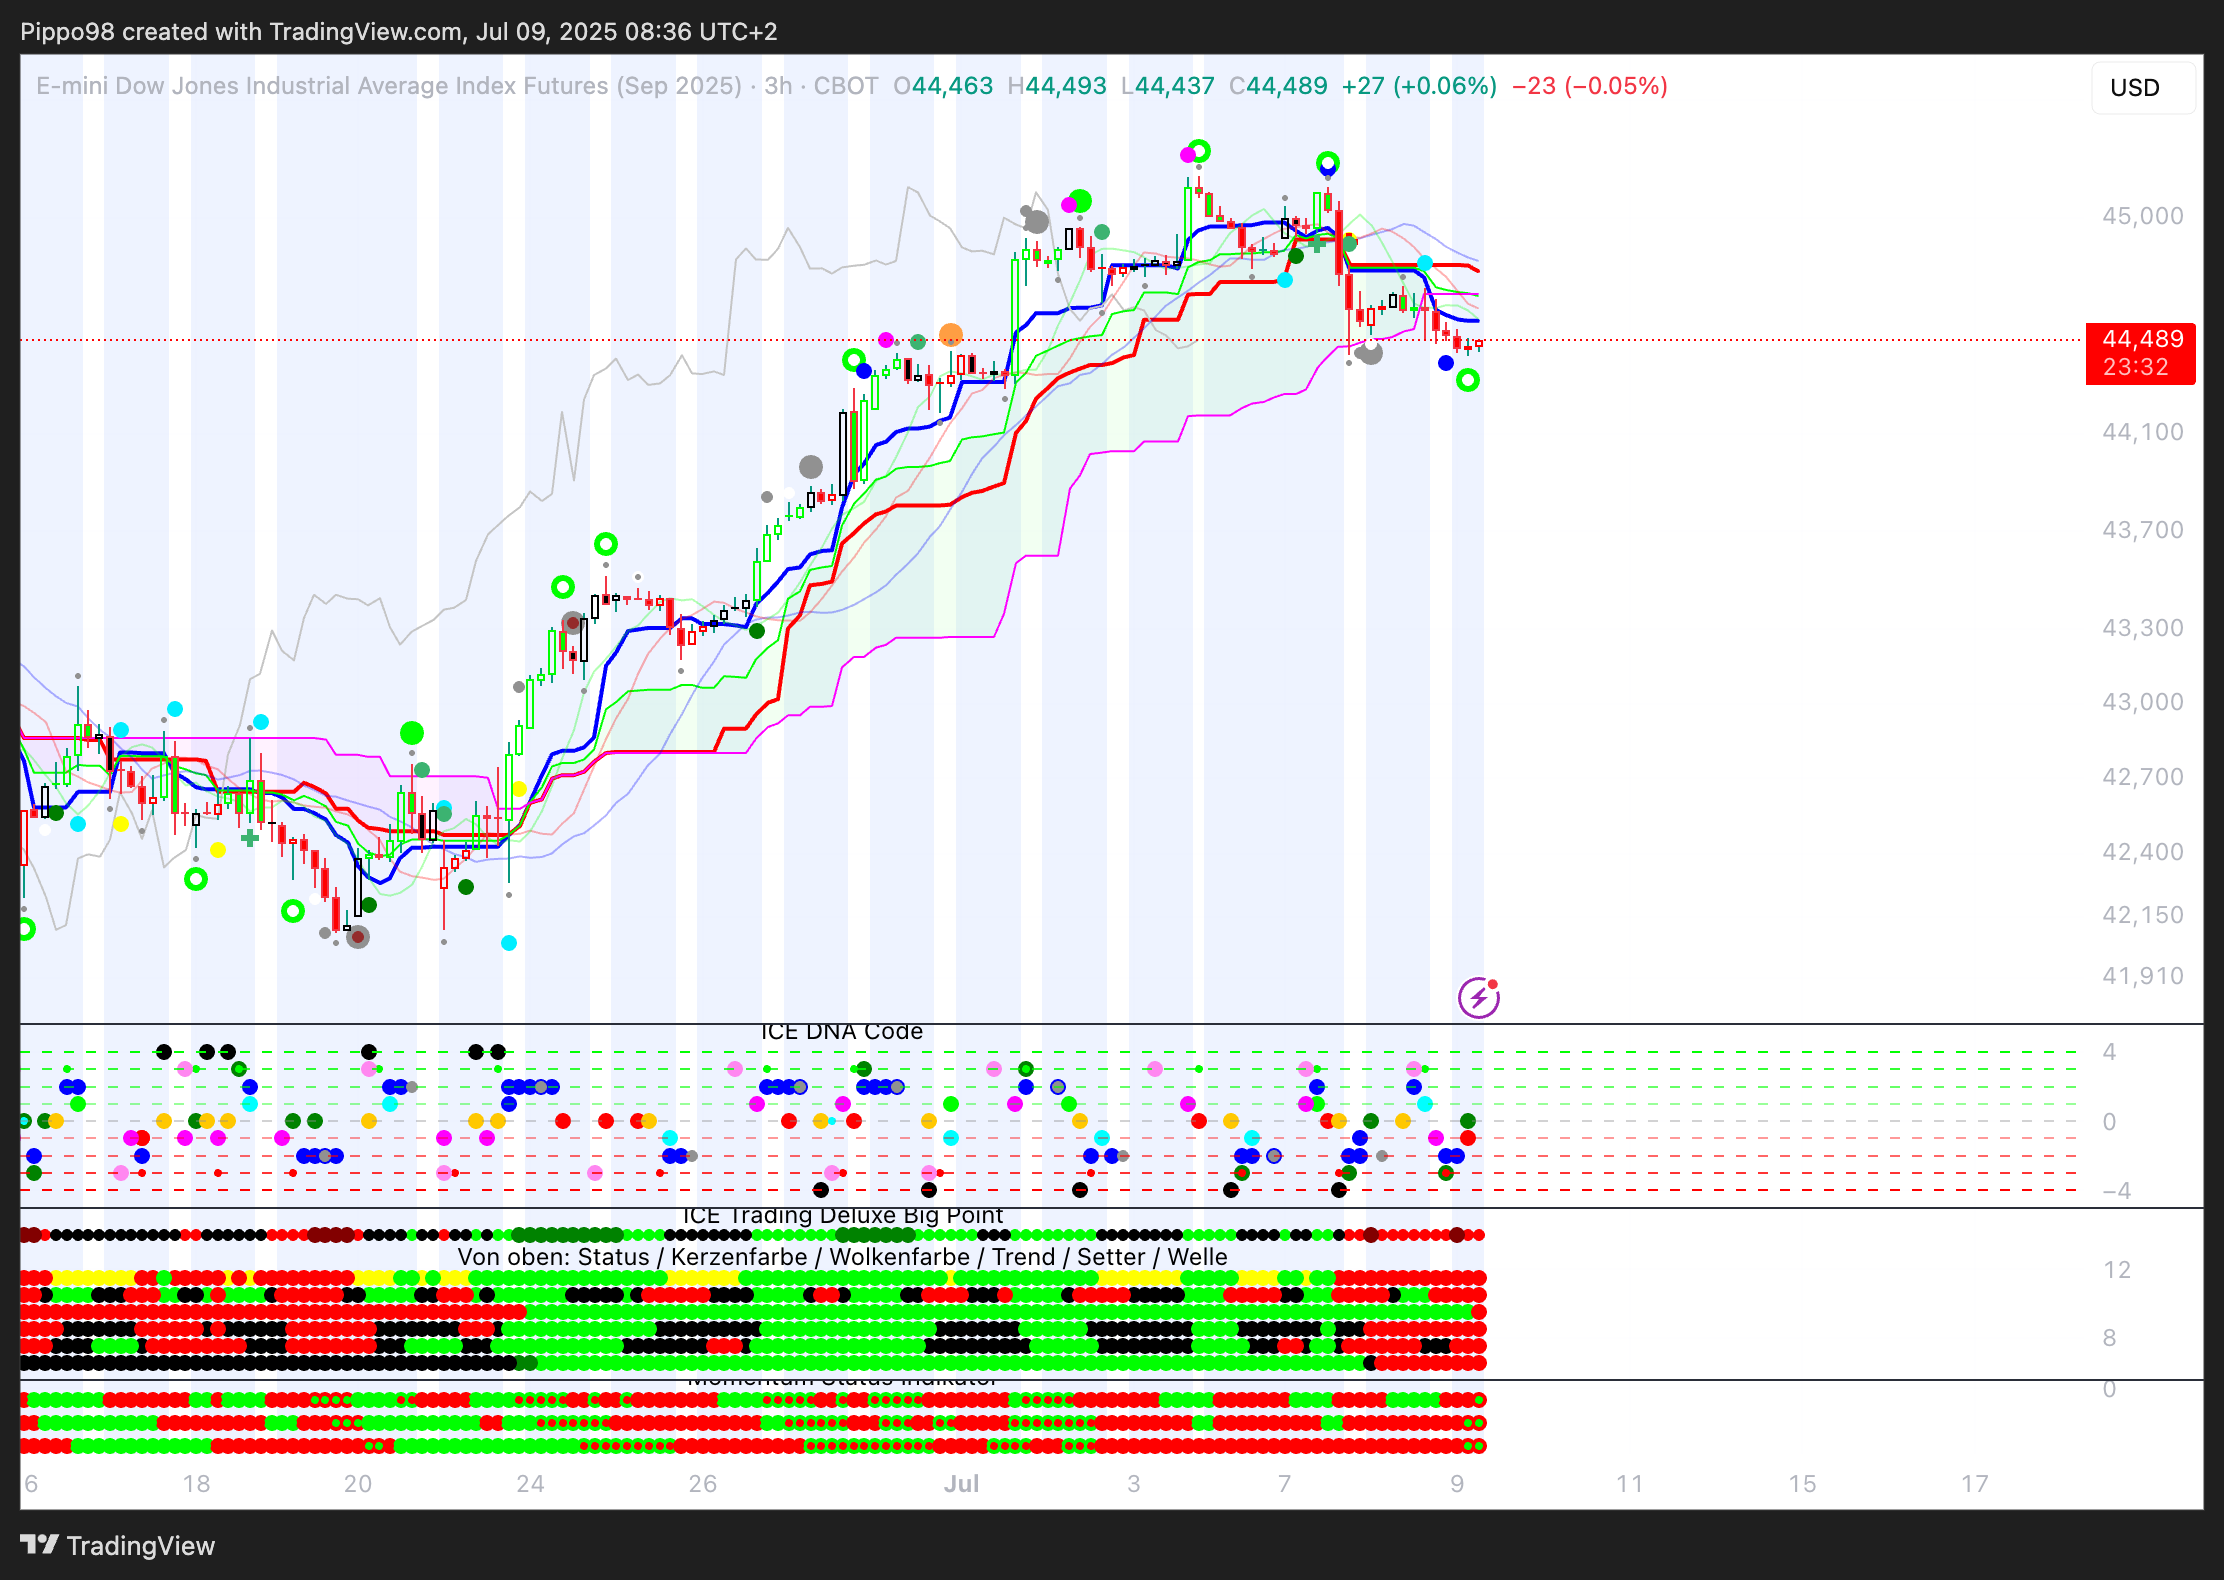Click the Jul label on the time axis
This screenshot has width=2224, height=1580.
[961, 1483]
